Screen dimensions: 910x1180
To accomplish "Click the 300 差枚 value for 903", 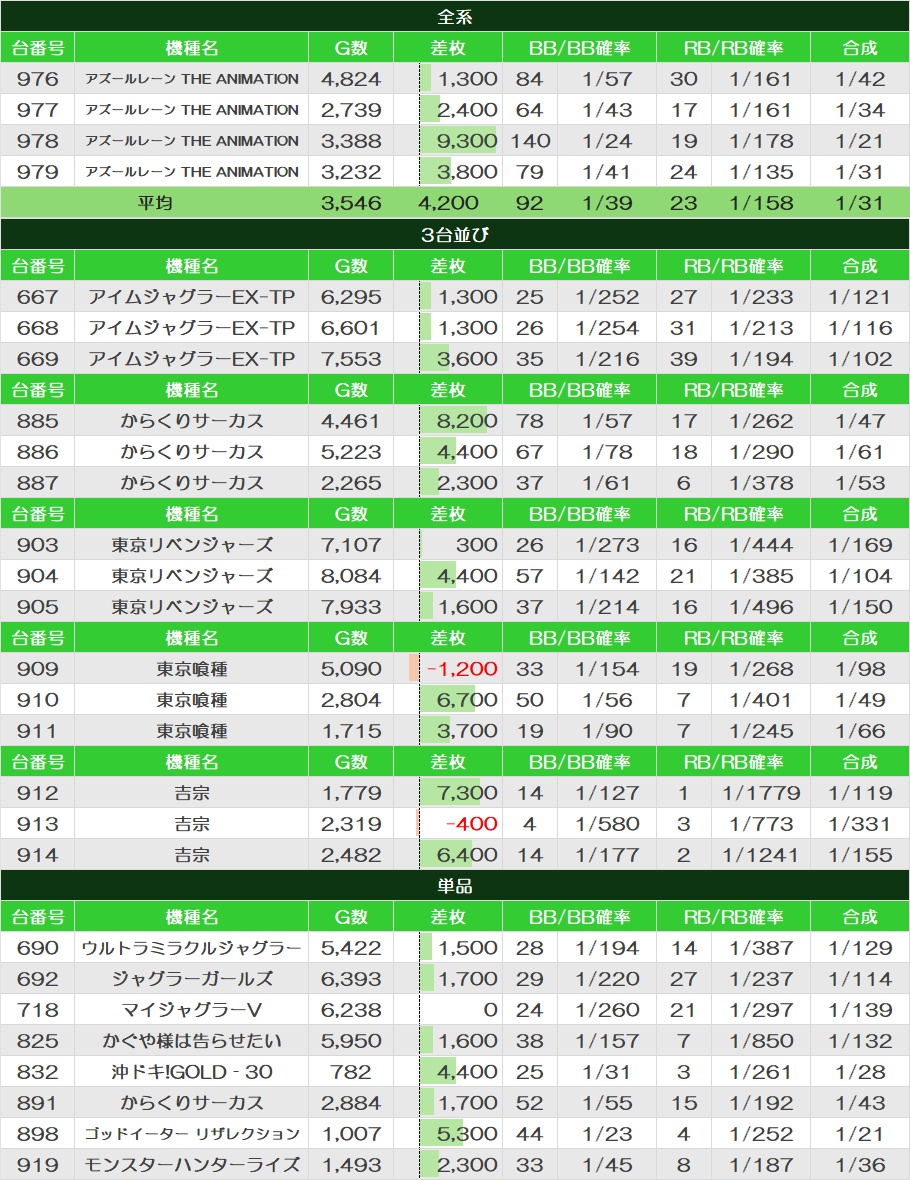I will [x=476, y=545].
